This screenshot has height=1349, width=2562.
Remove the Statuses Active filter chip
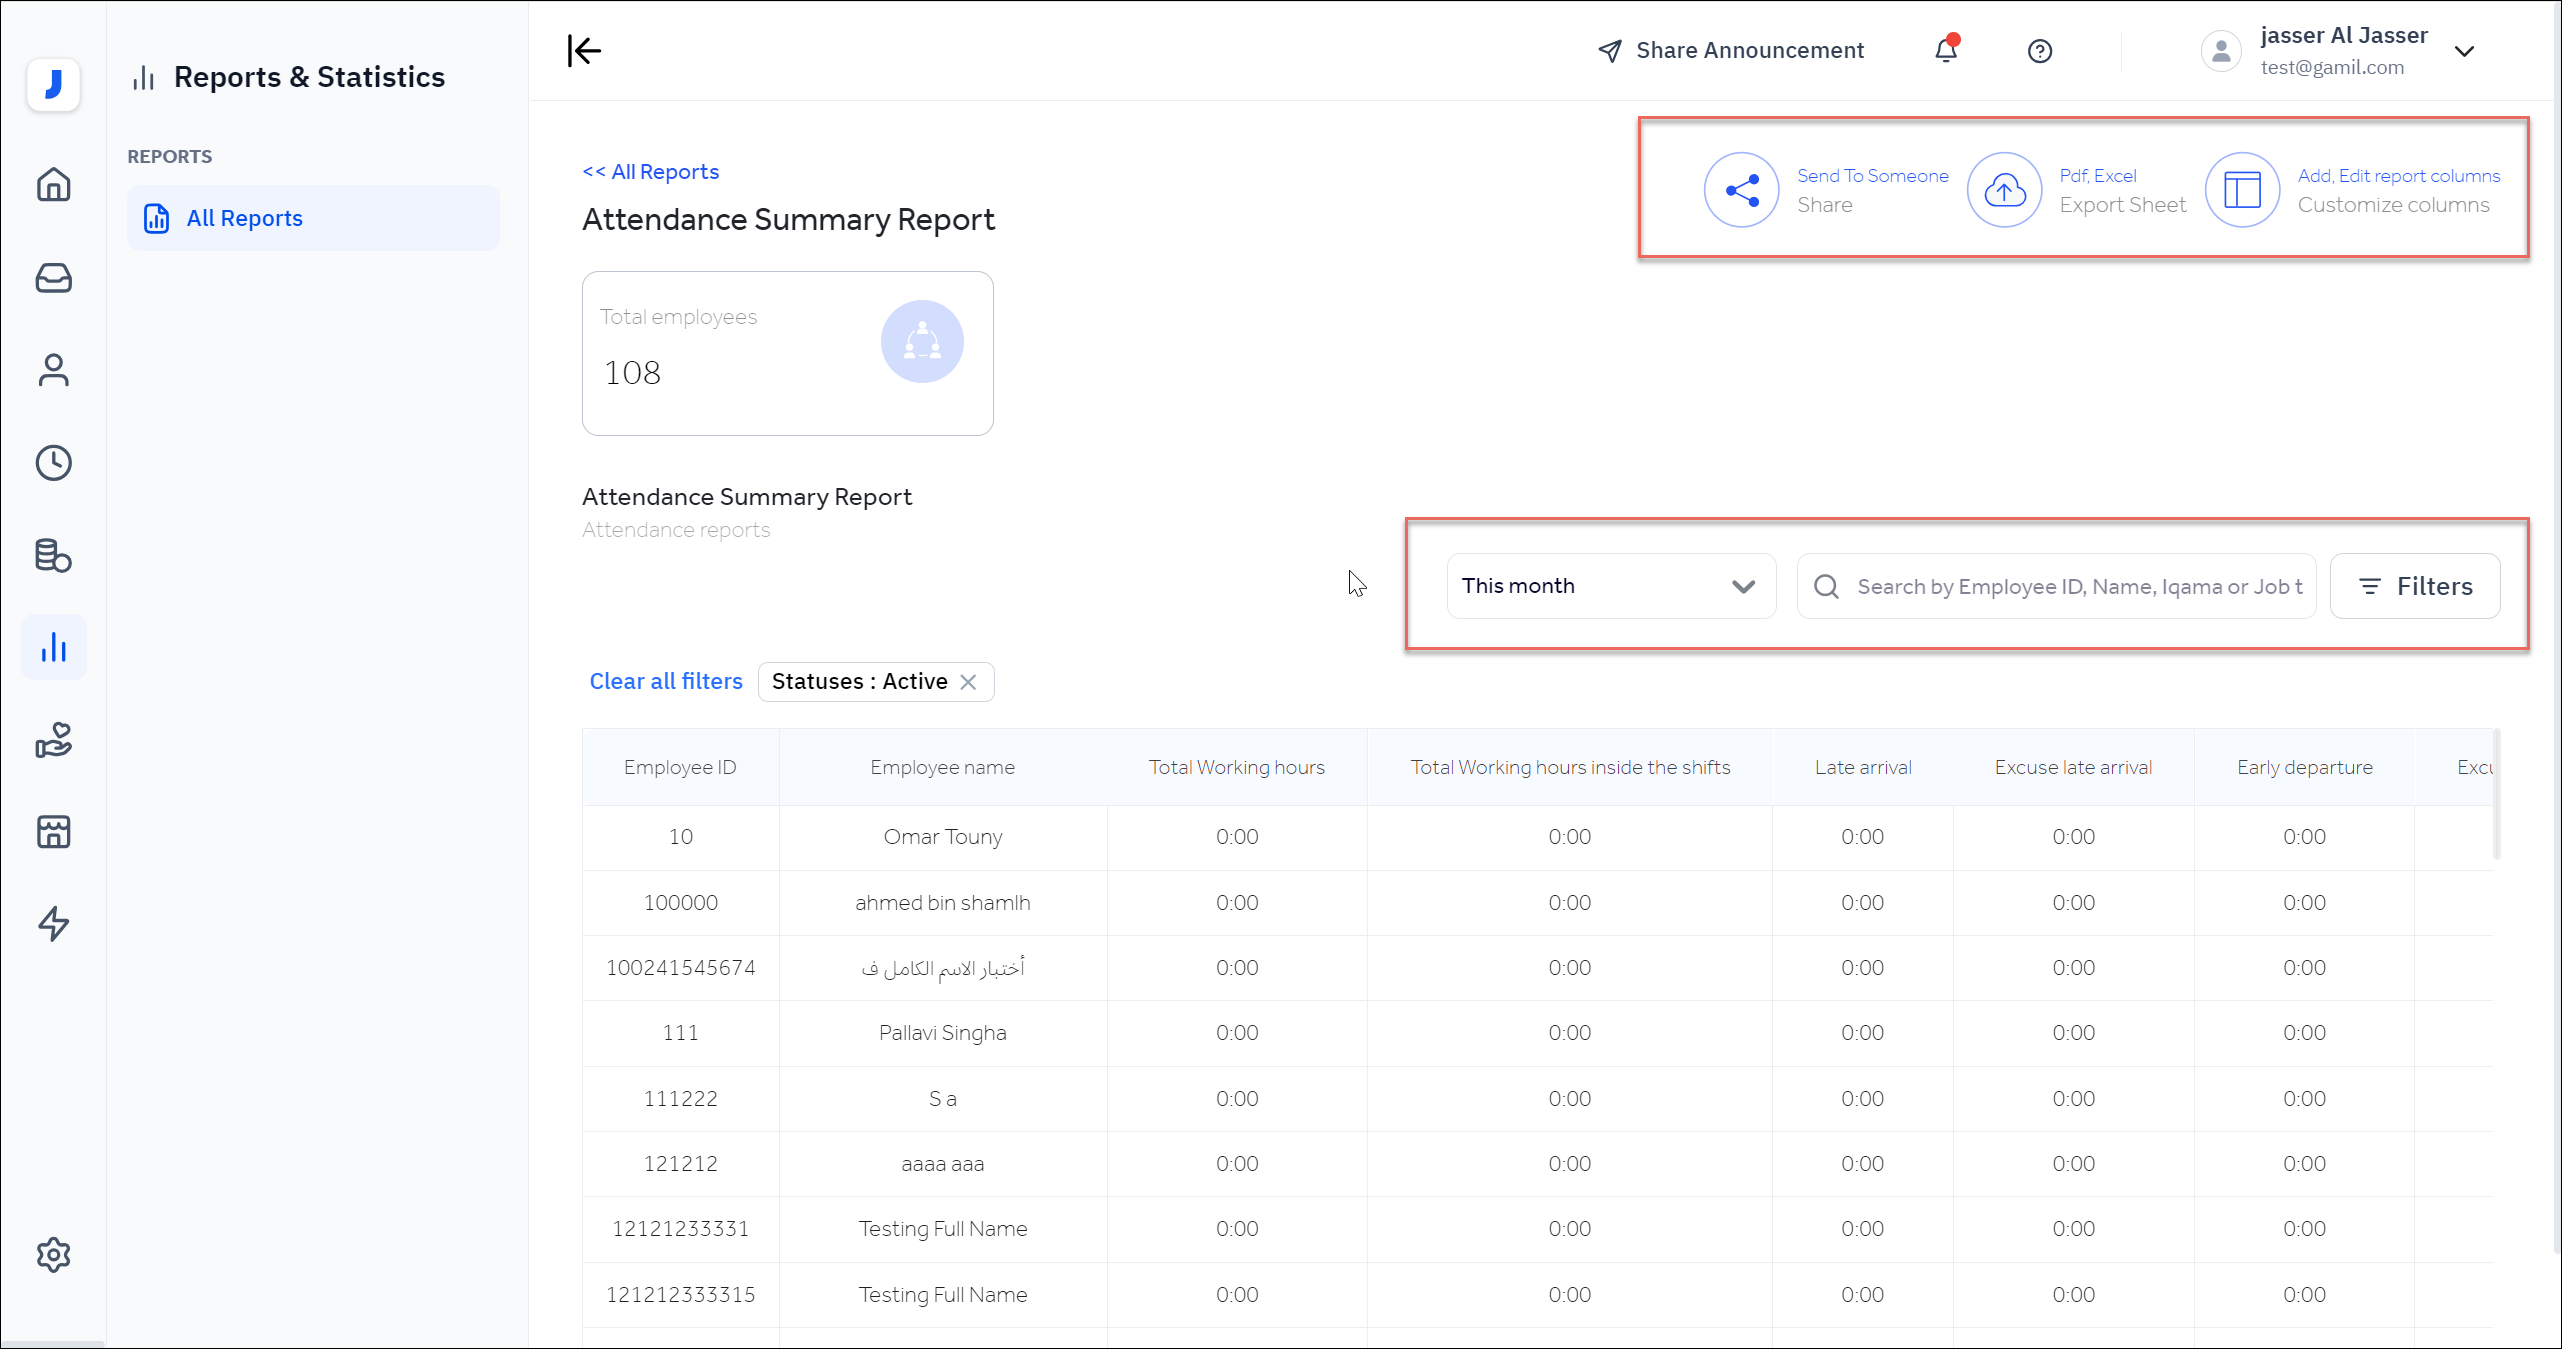968,682
